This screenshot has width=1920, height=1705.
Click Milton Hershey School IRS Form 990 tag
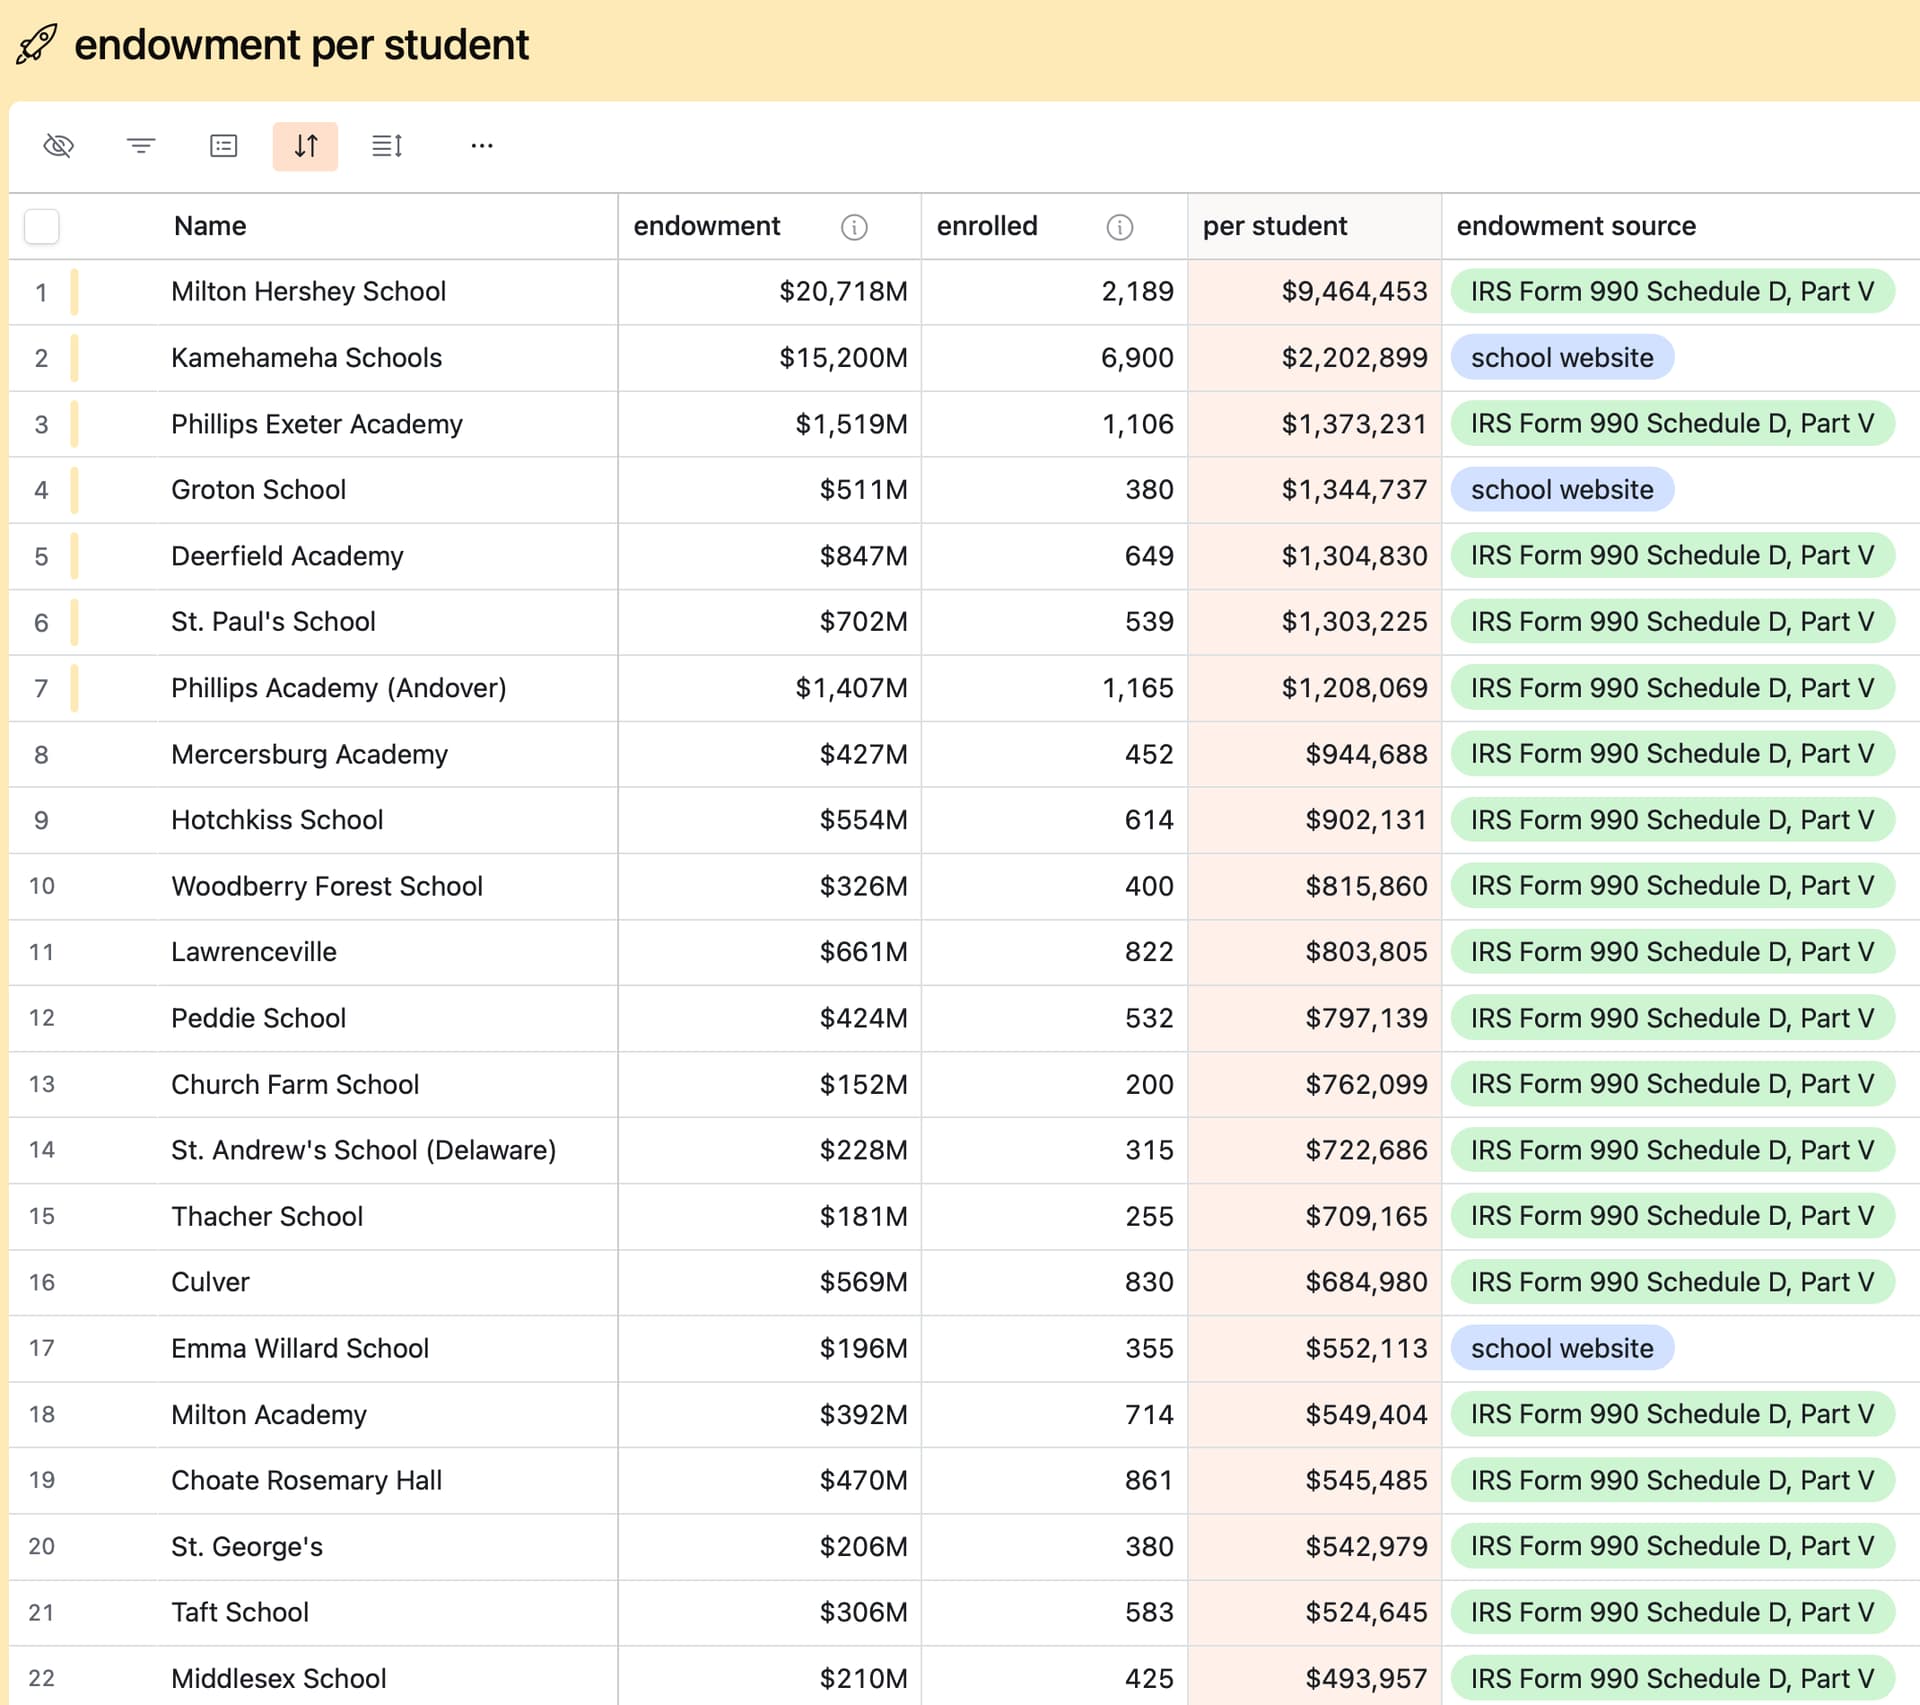[1672, 292]
